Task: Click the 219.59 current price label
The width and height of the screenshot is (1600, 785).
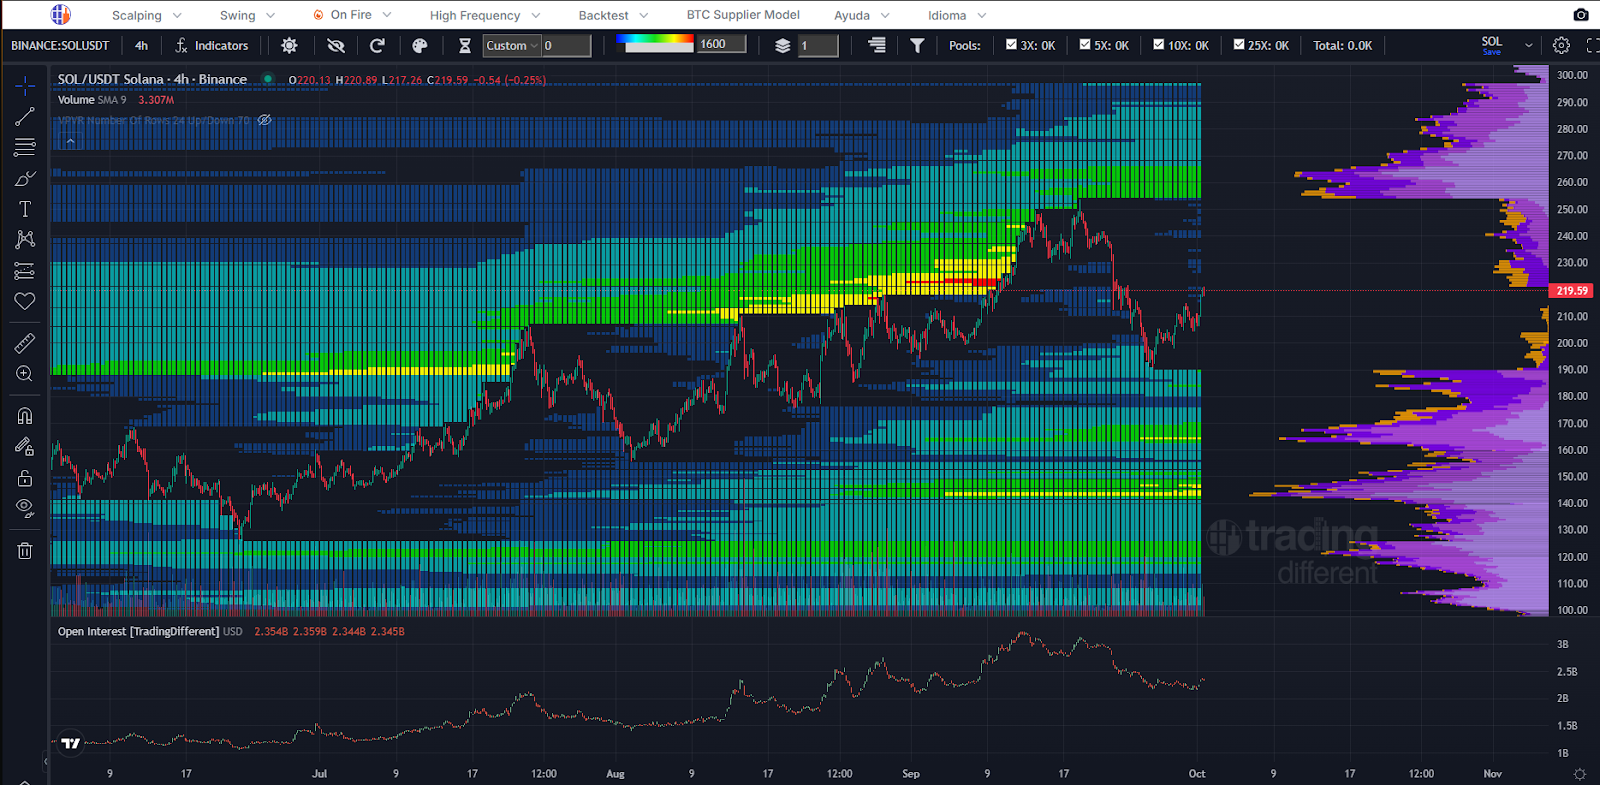Action: click(1572, 291)
